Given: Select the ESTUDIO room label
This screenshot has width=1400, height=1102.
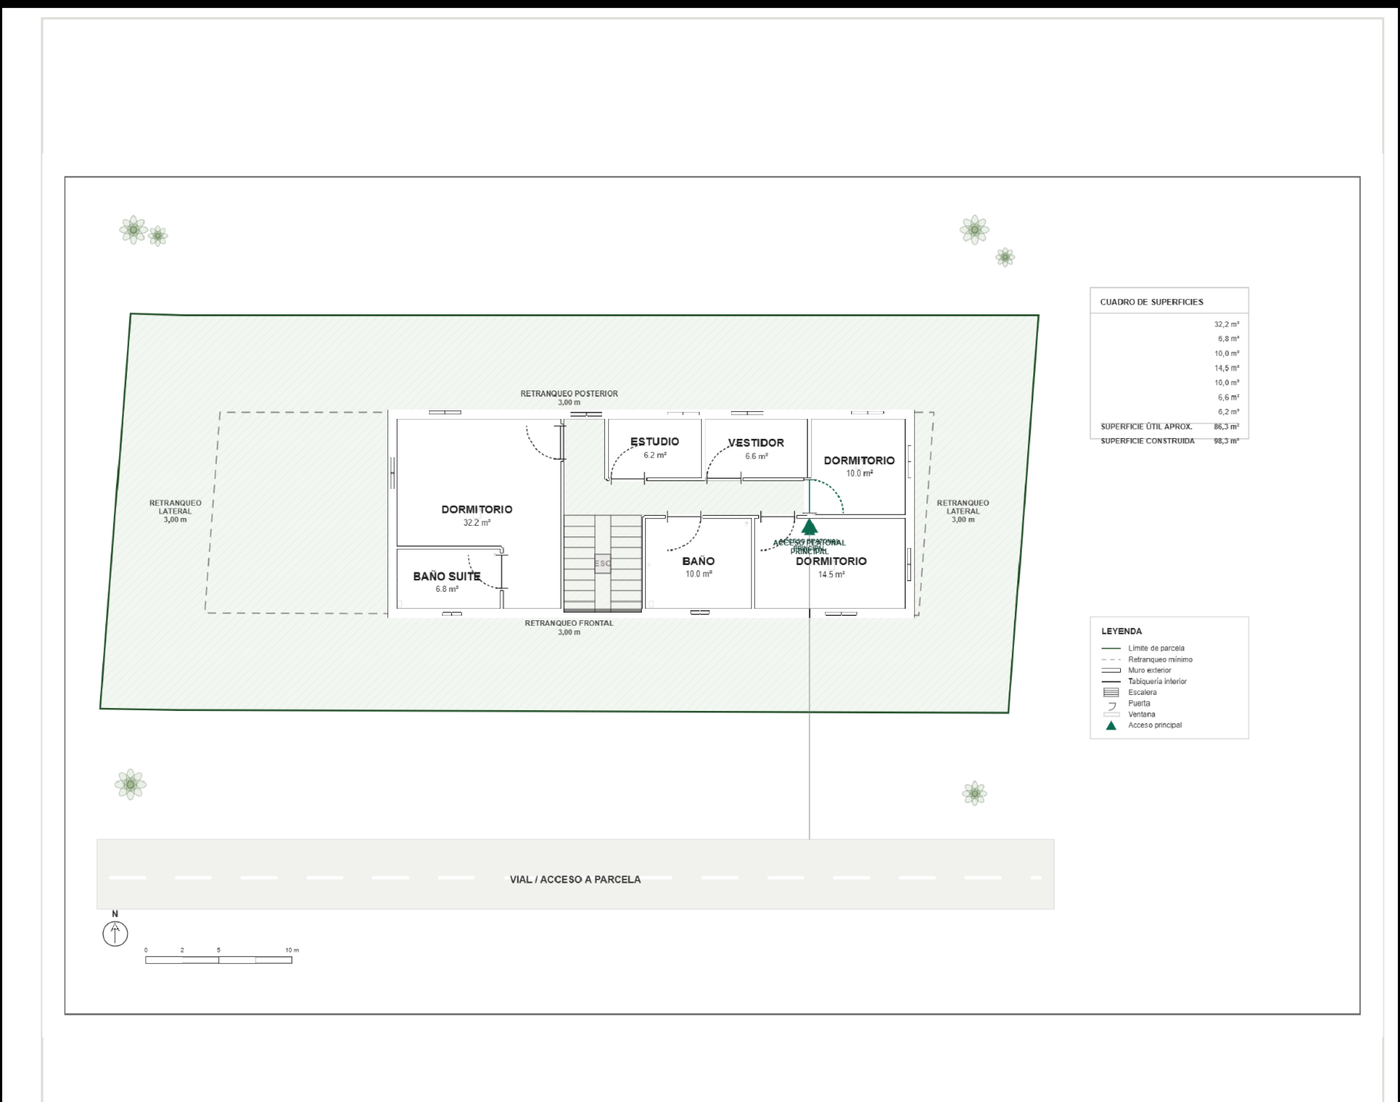Looking at the screenshot, I should pyautogui.click(x=655, y=442).
